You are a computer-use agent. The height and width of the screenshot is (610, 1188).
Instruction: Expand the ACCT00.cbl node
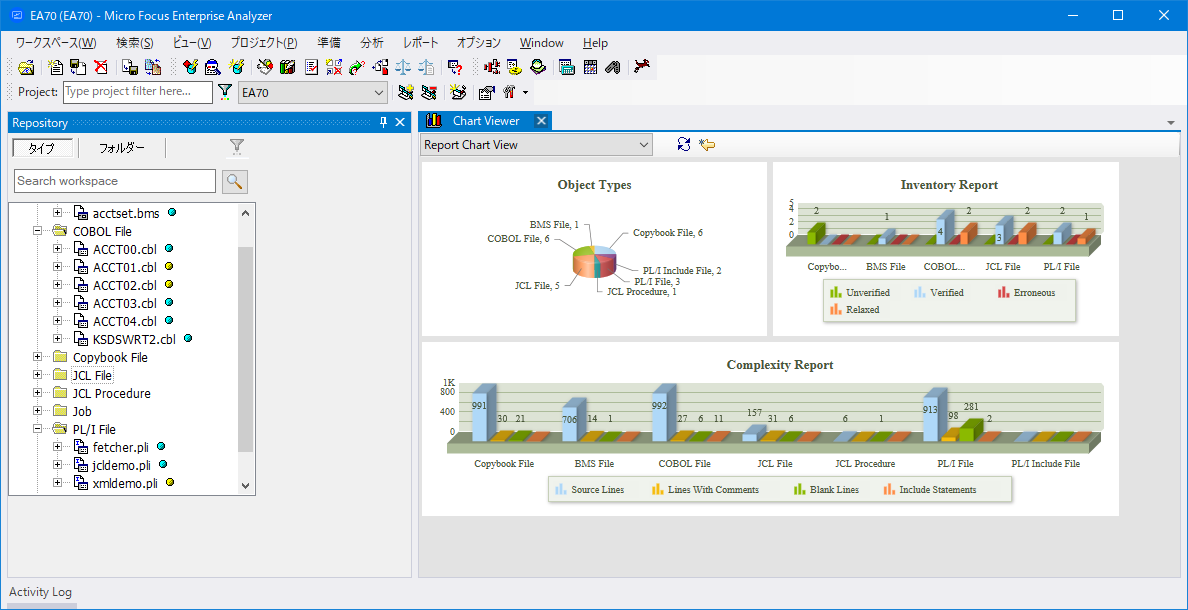57,249
